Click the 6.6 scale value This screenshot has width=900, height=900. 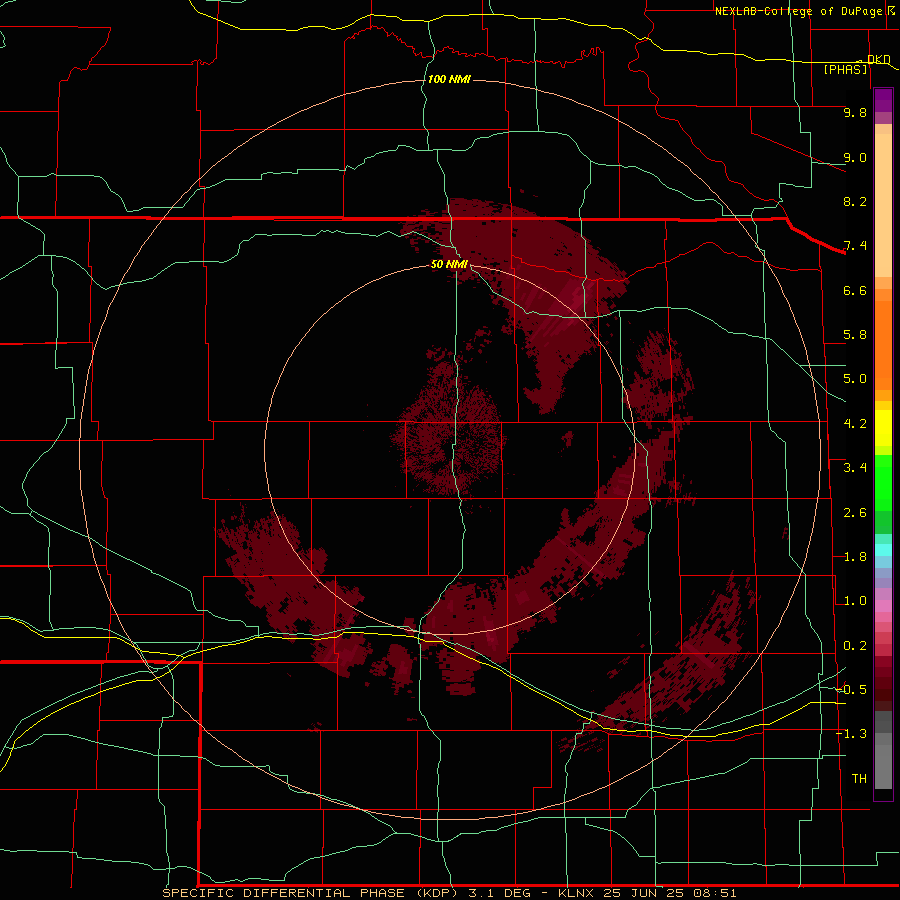(x=855, y=290)
